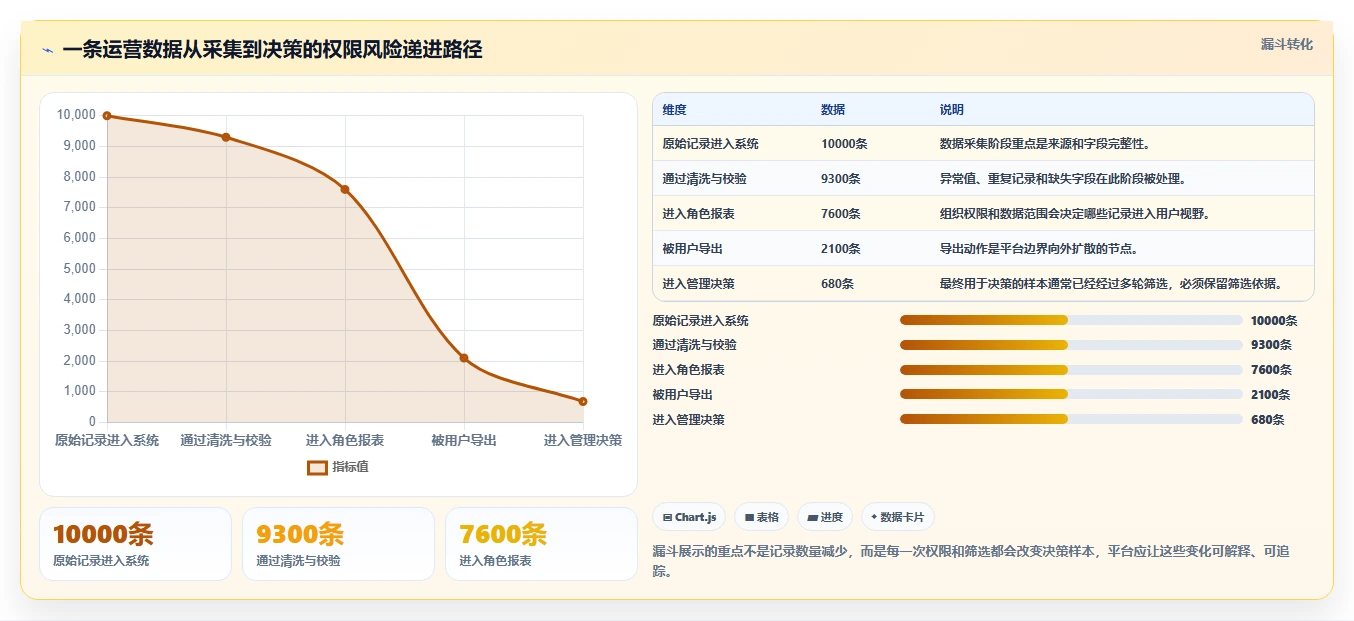This screenshot has width=1354, height=621.
Task: Click the lightning icon beside the title
Action: (x=47, y=50)
